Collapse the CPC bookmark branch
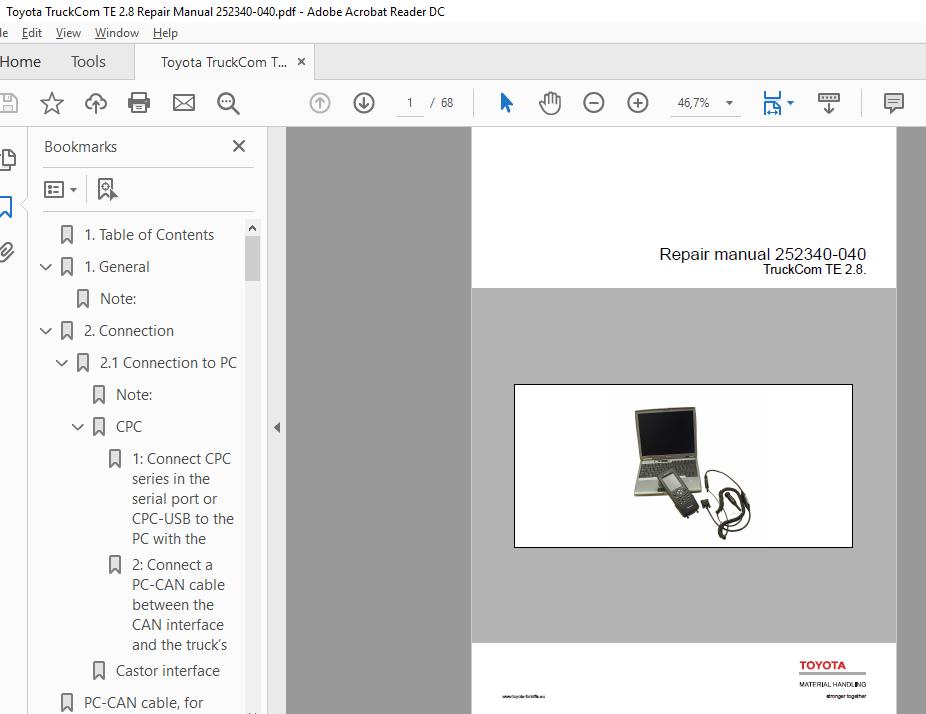Image resolution: width=926 pixels, height=714 pixels. (78, 427)
